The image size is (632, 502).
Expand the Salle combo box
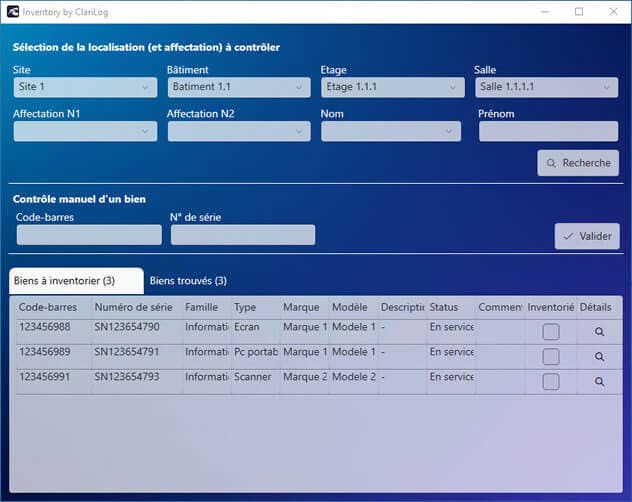[x=545, y=87]
